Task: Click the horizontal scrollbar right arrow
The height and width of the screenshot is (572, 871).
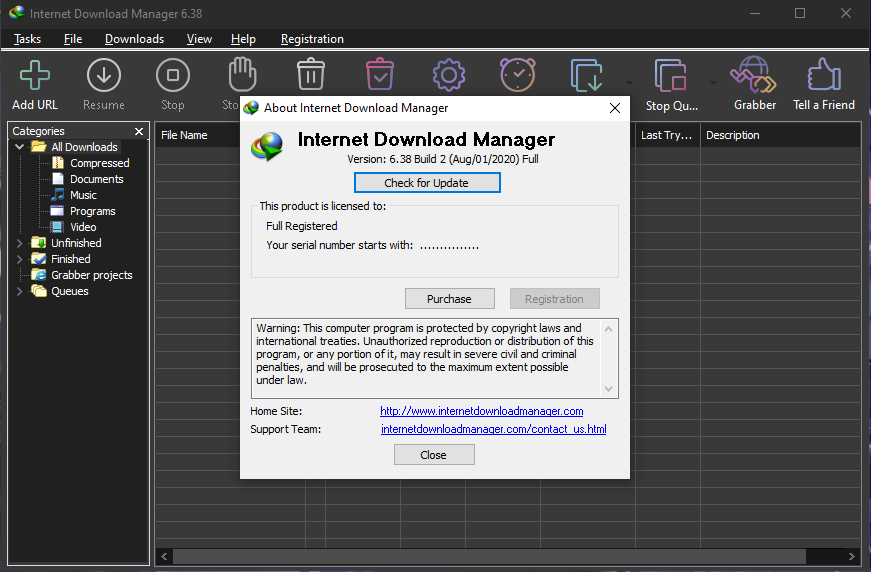Action: (852, 556)
